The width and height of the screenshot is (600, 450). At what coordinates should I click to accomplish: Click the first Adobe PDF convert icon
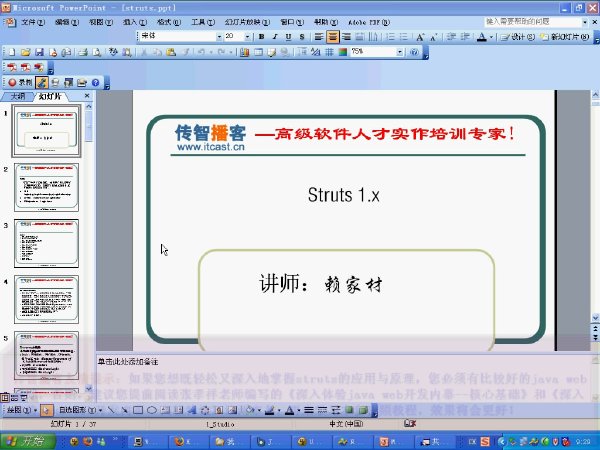tap(11, 67)
